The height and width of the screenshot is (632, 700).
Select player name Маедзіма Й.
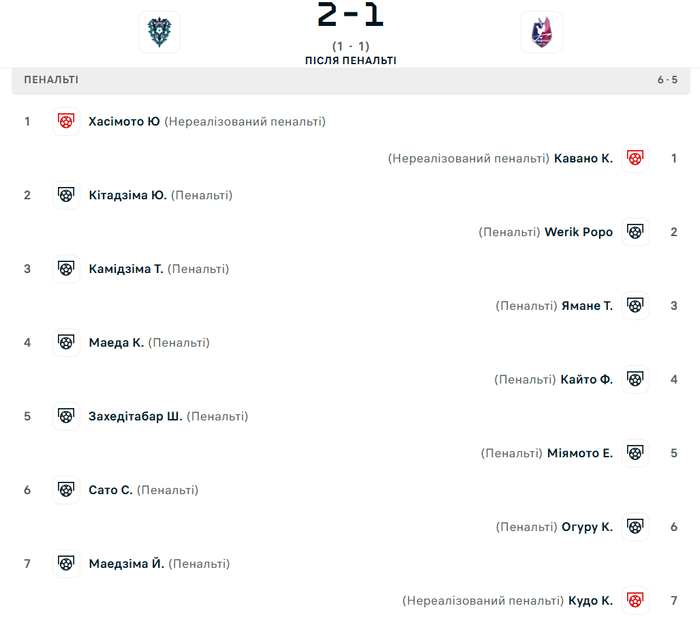point(126,564)
